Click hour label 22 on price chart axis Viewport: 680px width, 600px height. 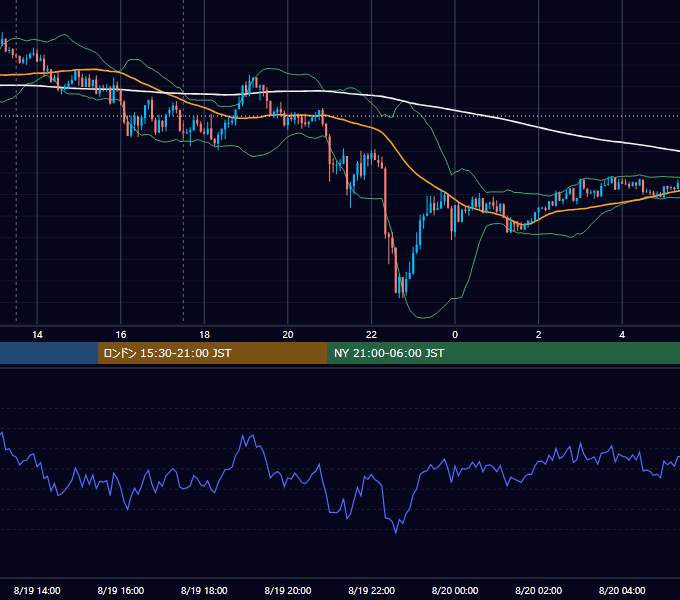point(372,335)
